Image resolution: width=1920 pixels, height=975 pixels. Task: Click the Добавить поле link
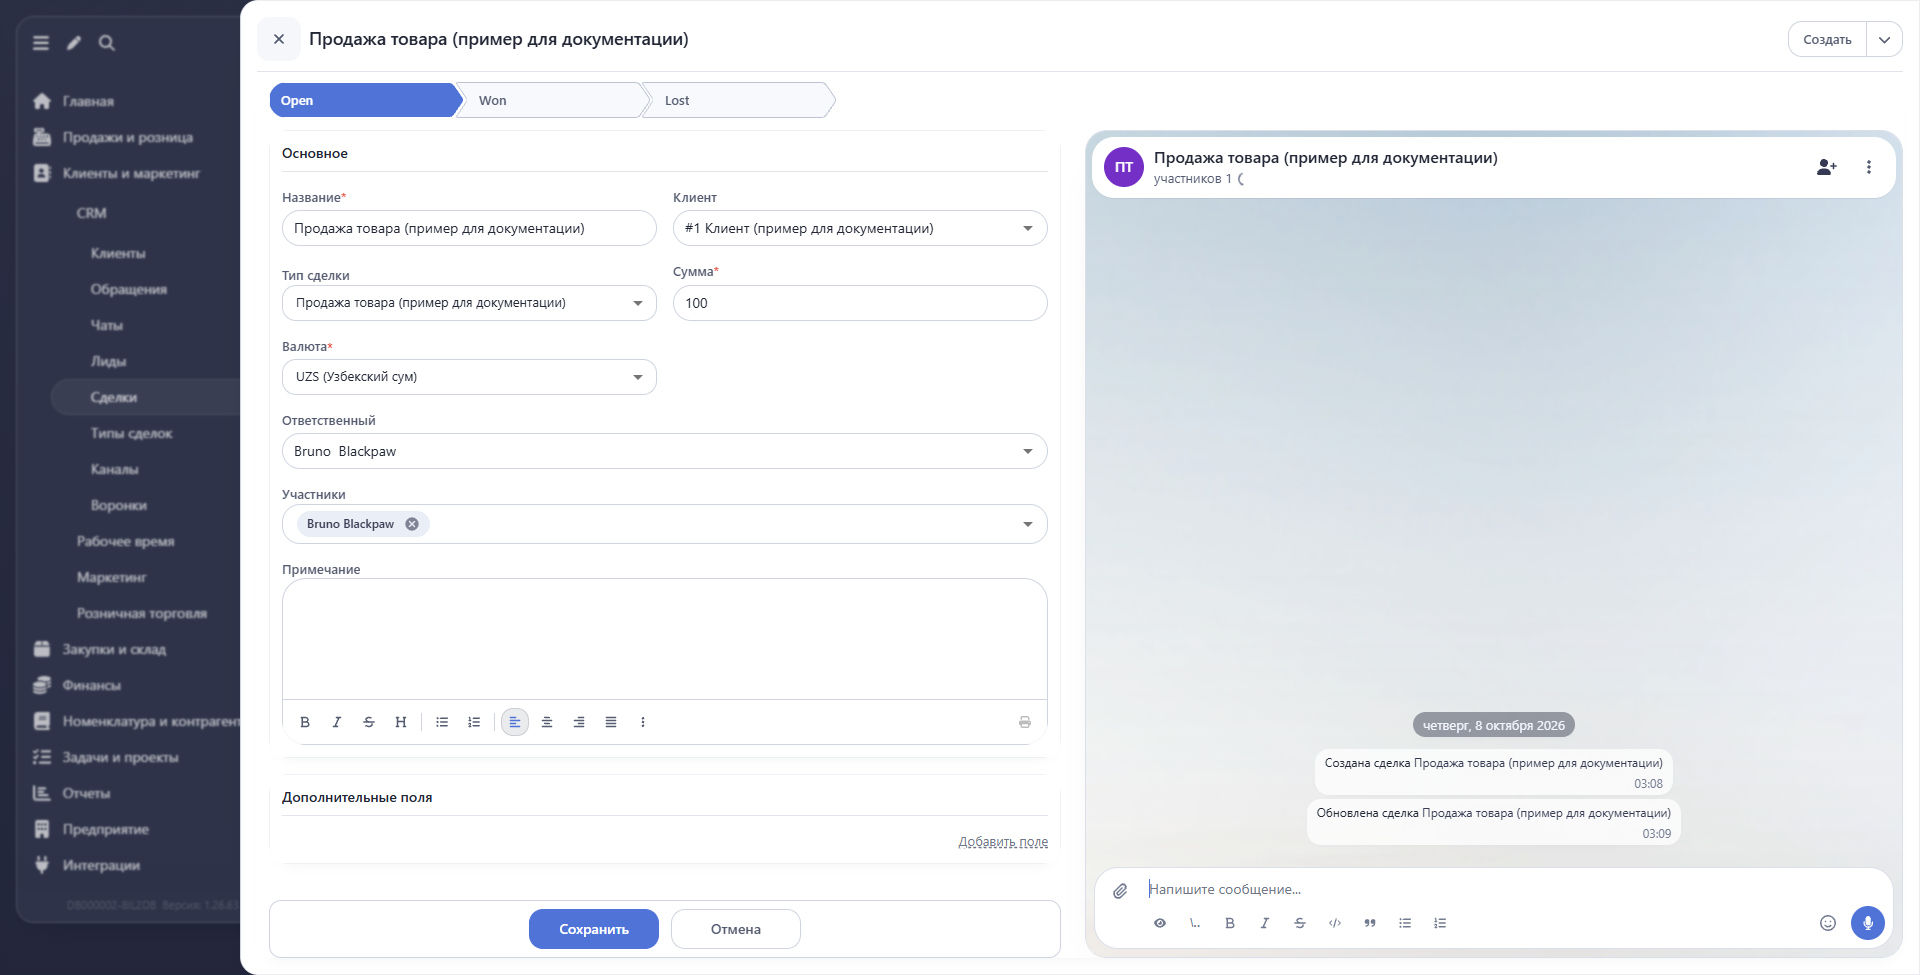point(1003,842)
